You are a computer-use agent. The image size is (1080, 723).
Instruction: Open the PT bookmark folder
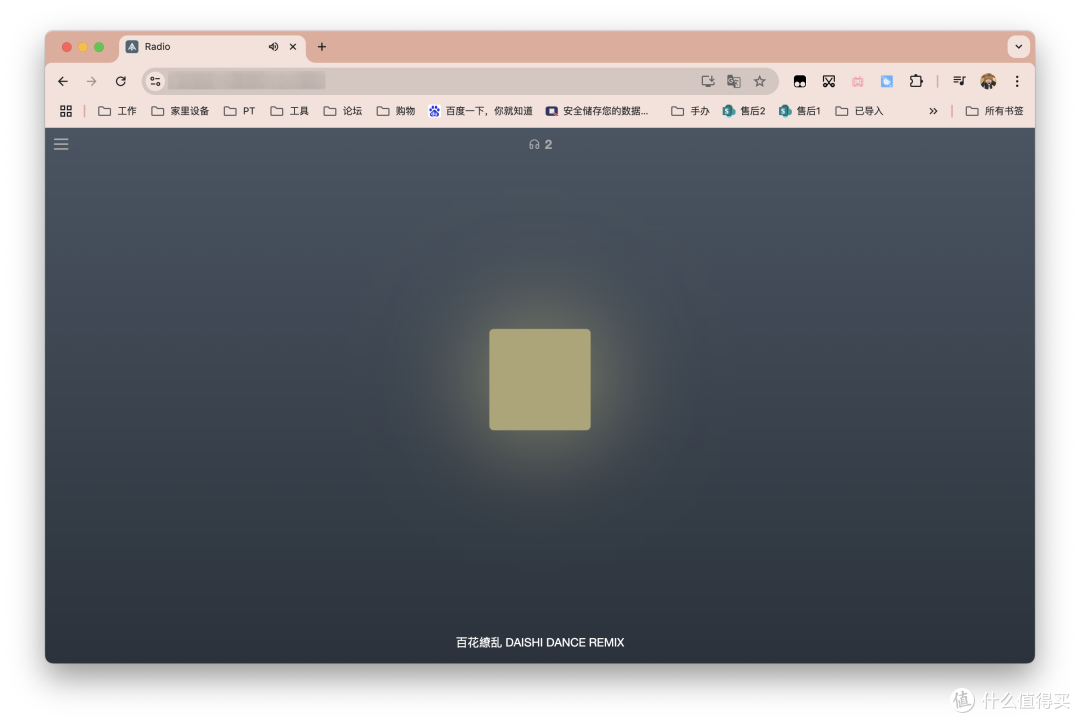click(x=239, y=111)
